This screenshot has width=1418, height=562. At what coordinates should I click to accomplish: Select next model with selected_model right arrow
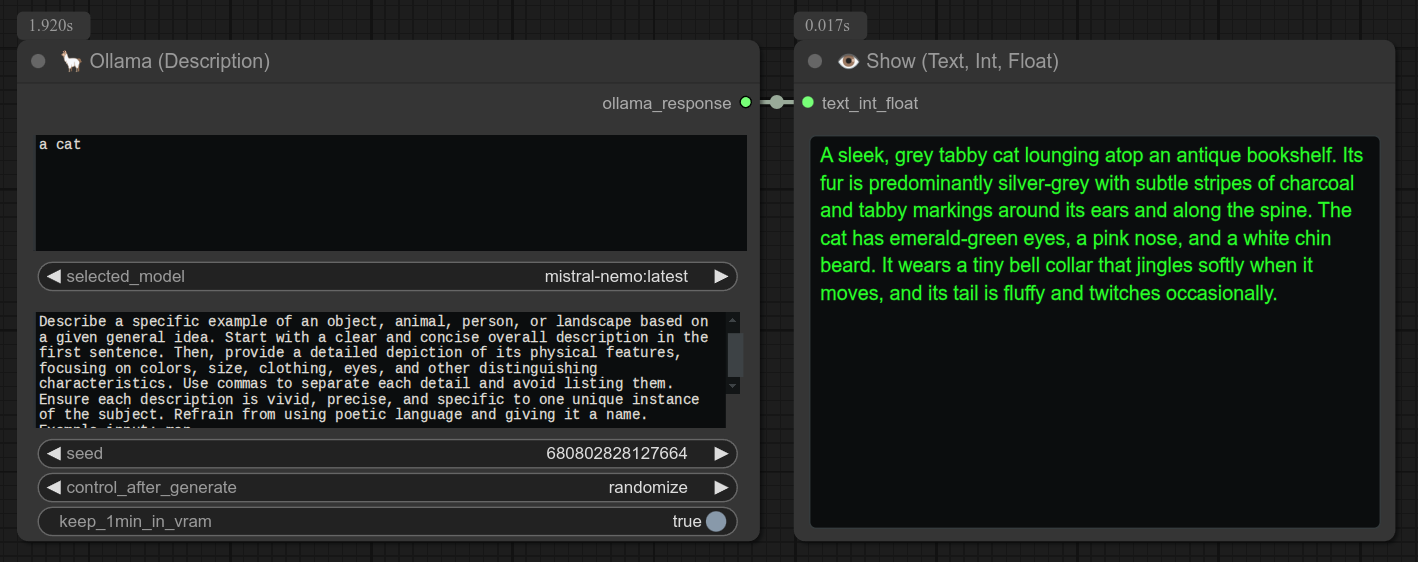point(720,277)
